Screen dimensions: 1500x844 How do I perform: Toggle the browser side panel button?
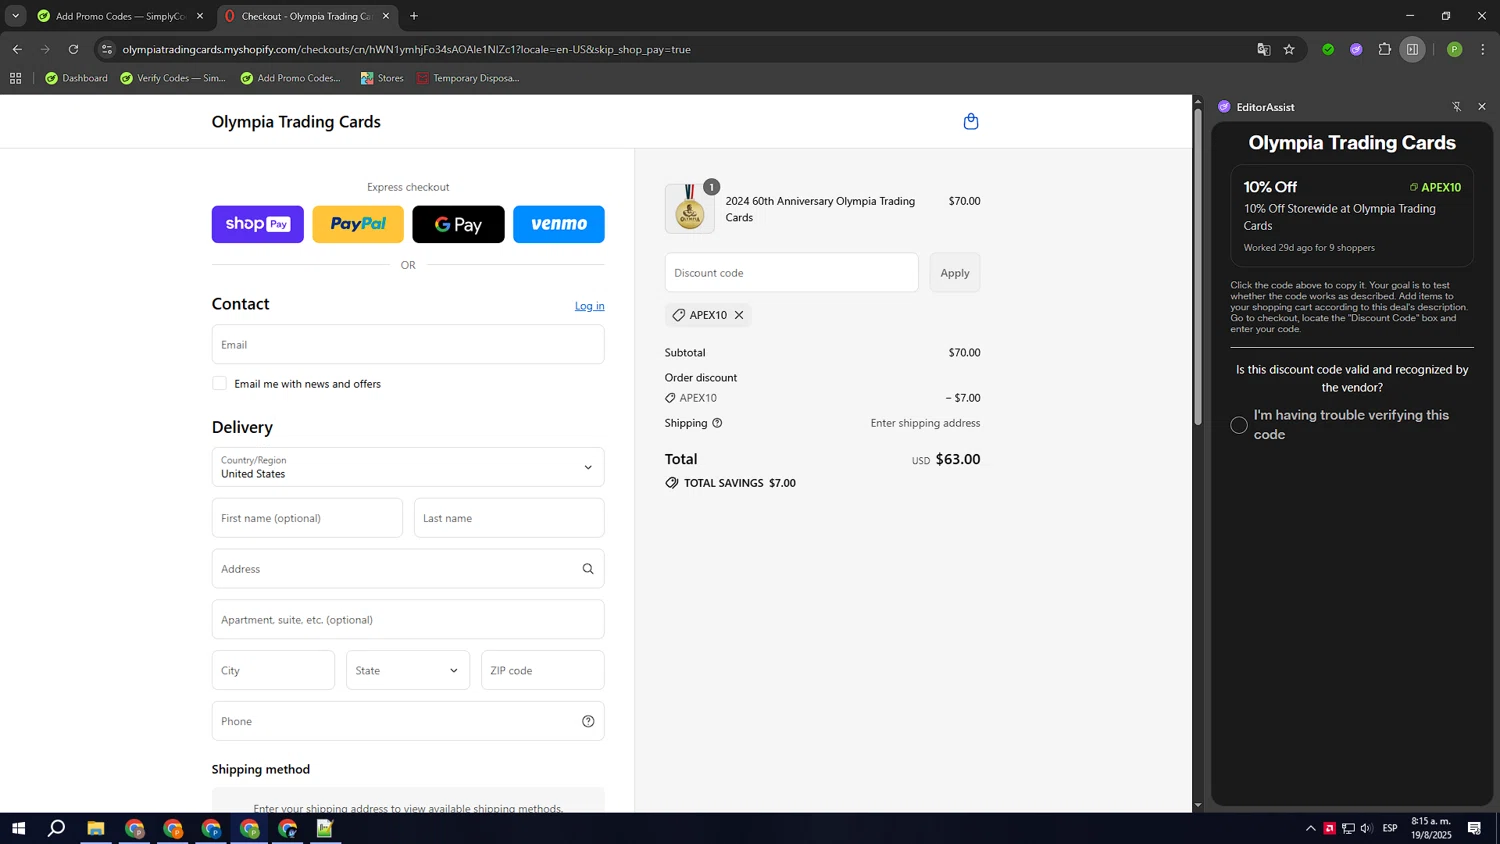[1412, 49]
